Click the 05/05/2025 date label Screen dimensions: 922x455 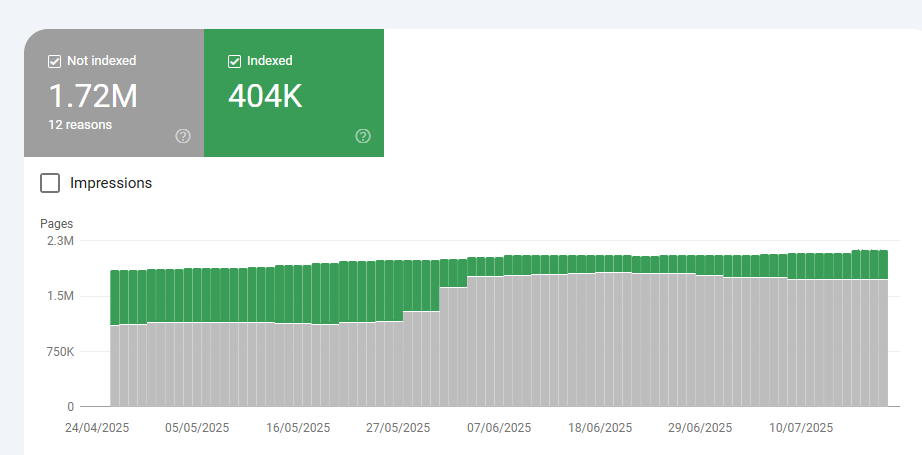pos(197,427)
